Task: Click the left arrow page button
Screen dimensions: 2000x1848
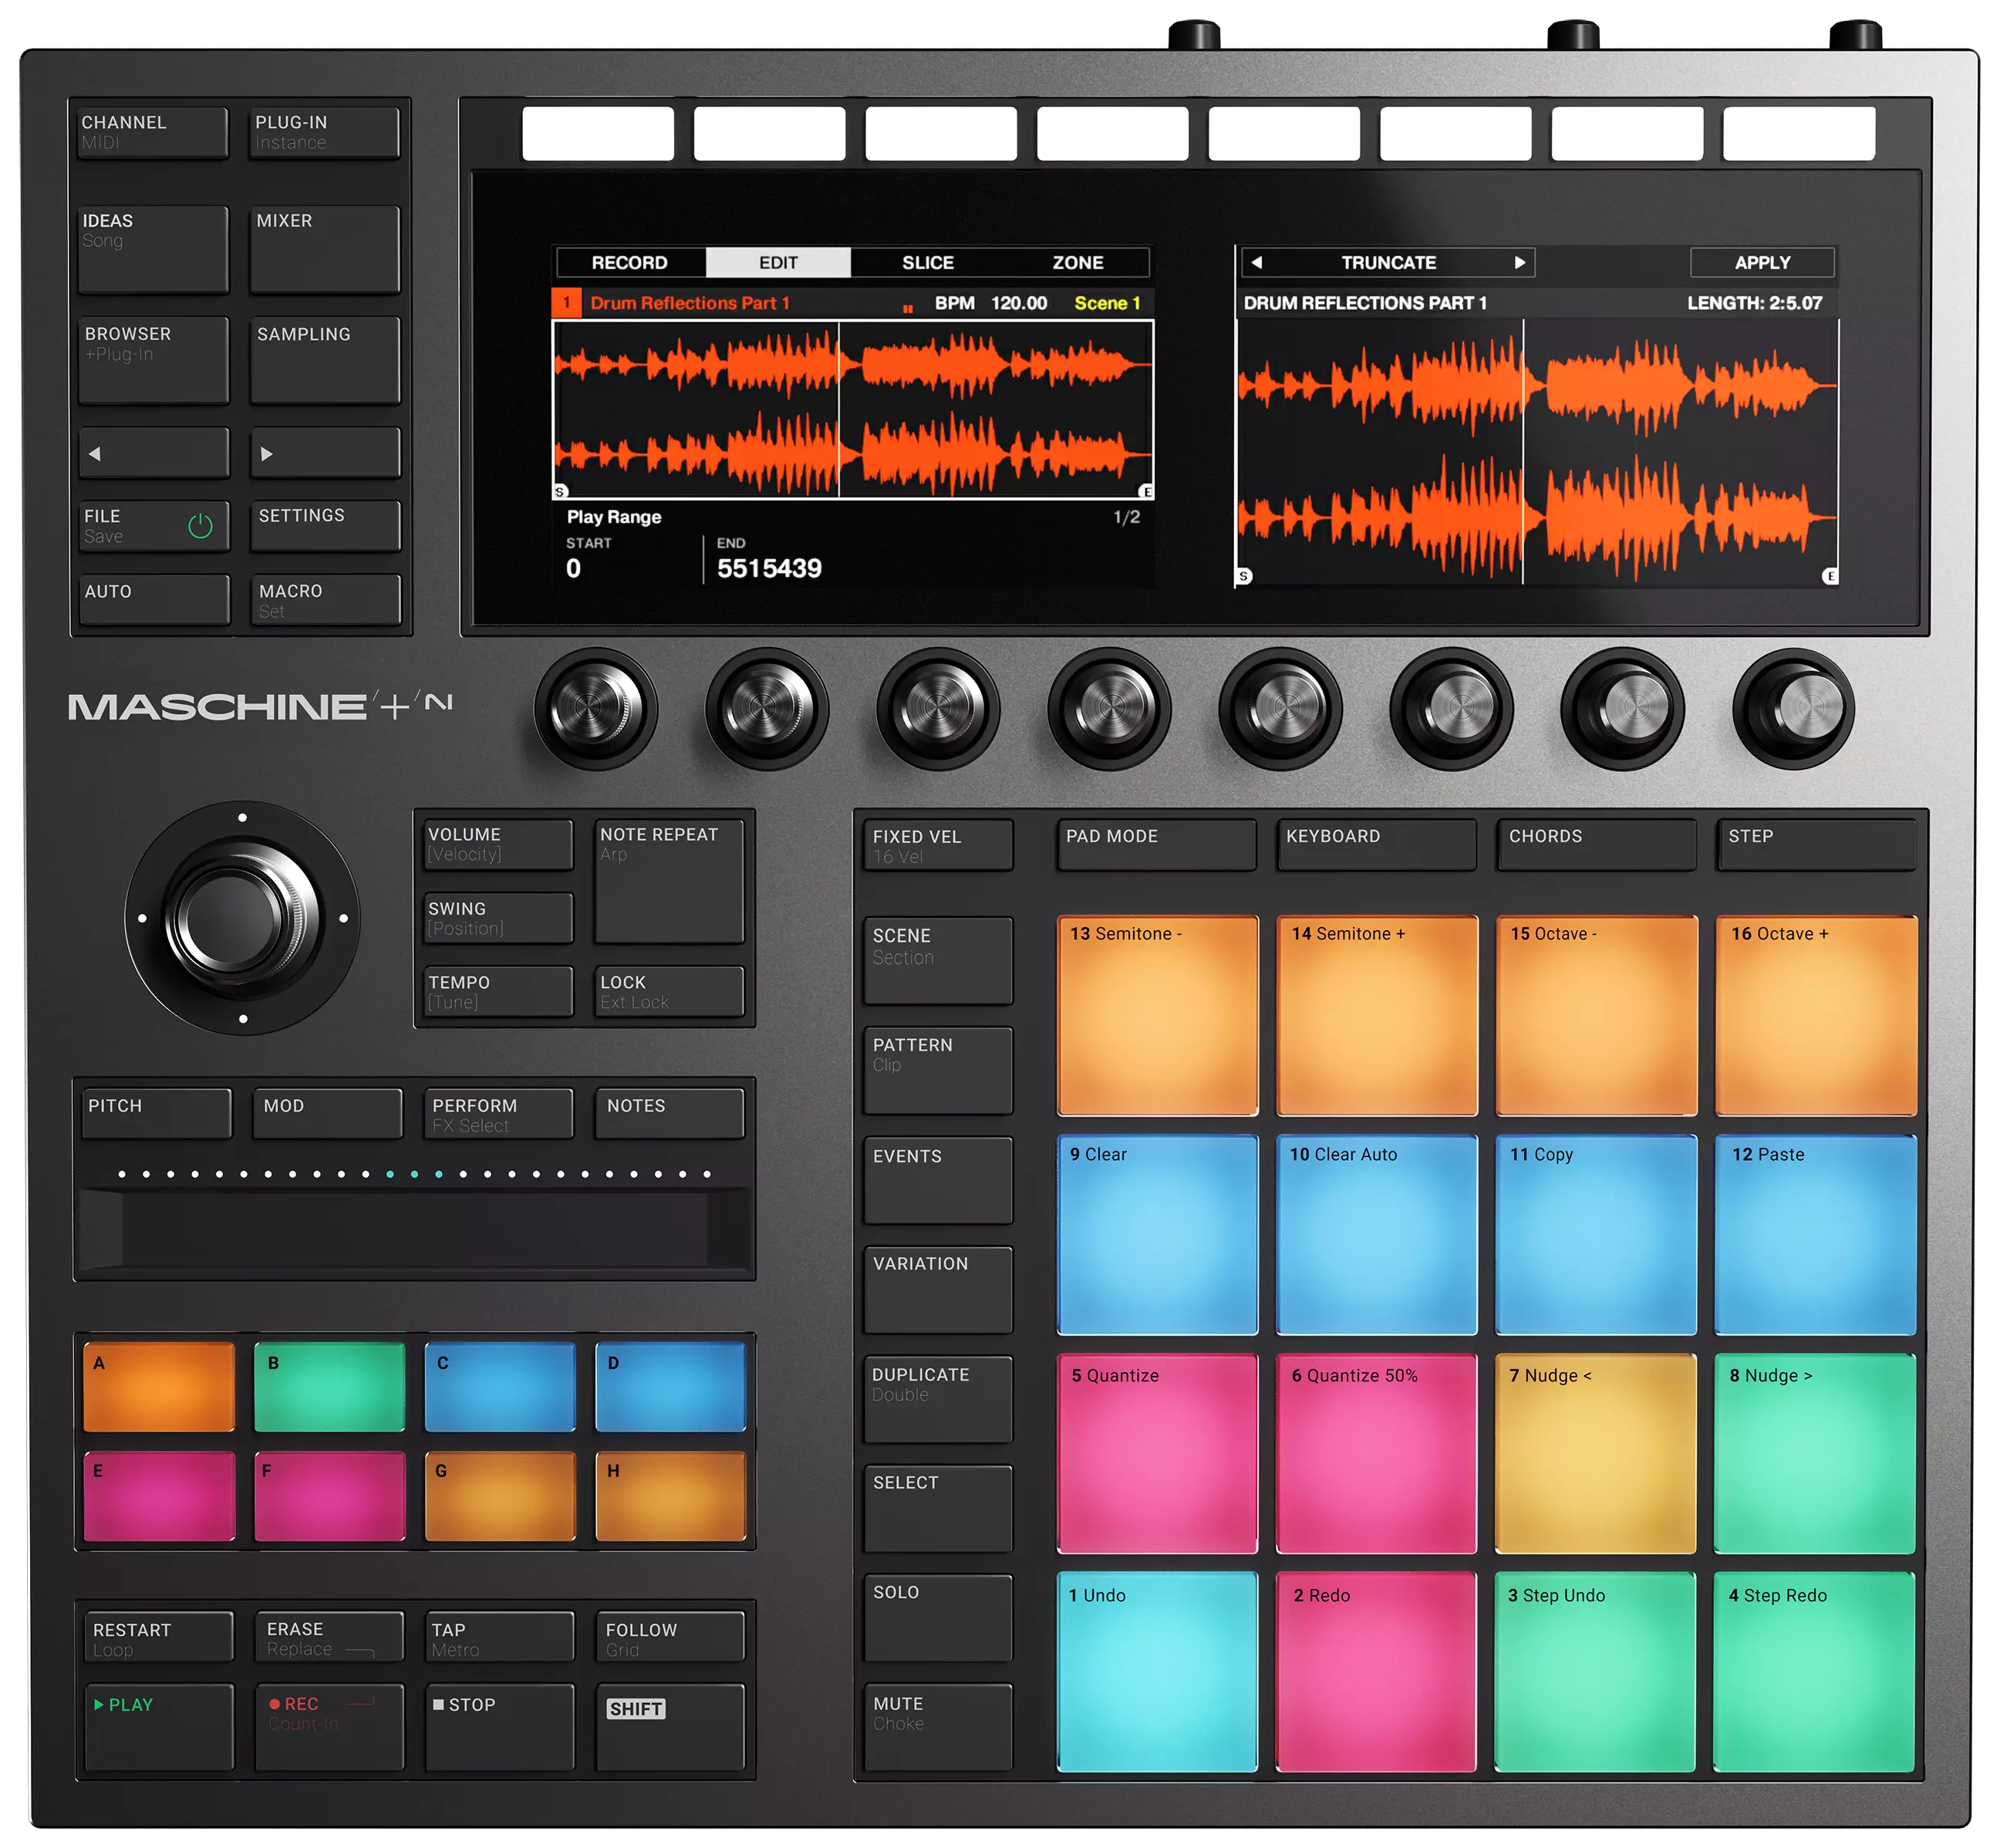Action: 154,453
